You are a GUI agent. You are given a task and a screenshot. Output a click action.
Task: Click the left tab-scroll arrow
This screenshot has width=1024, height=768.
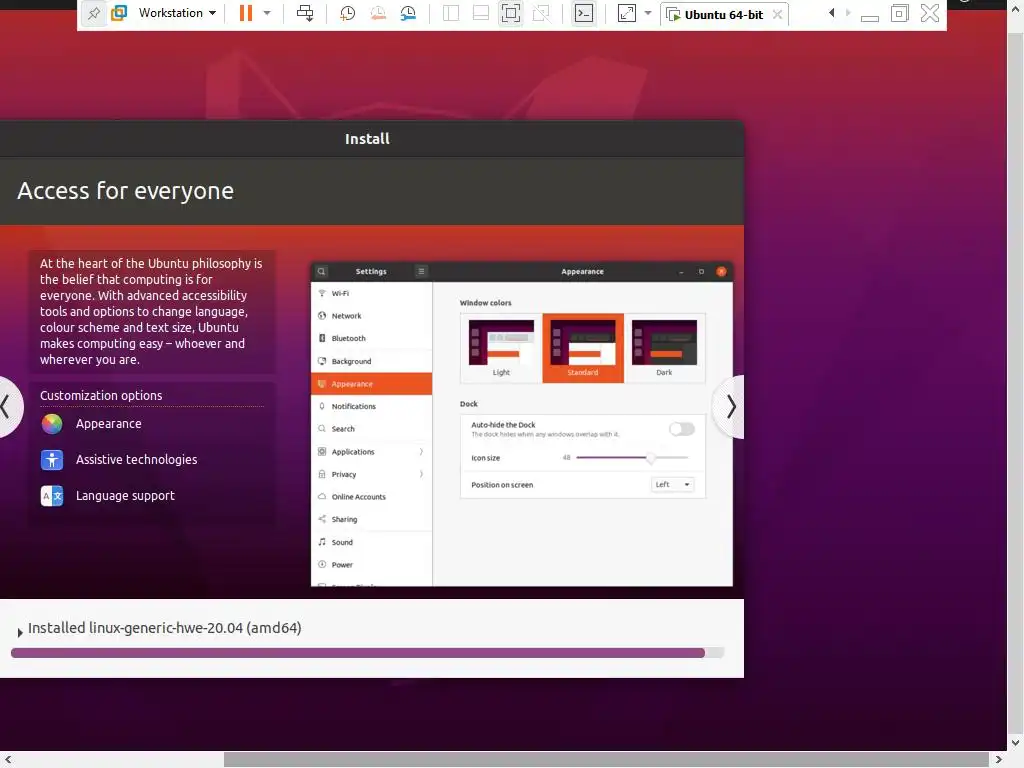(x=831, y=13)
